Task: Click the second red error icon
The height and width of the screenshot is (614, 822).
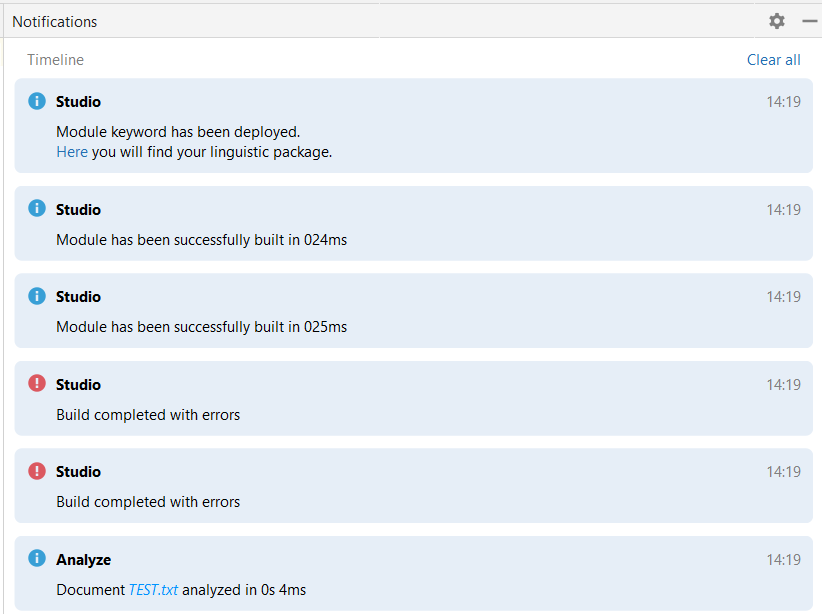Action: click(37, 471)
